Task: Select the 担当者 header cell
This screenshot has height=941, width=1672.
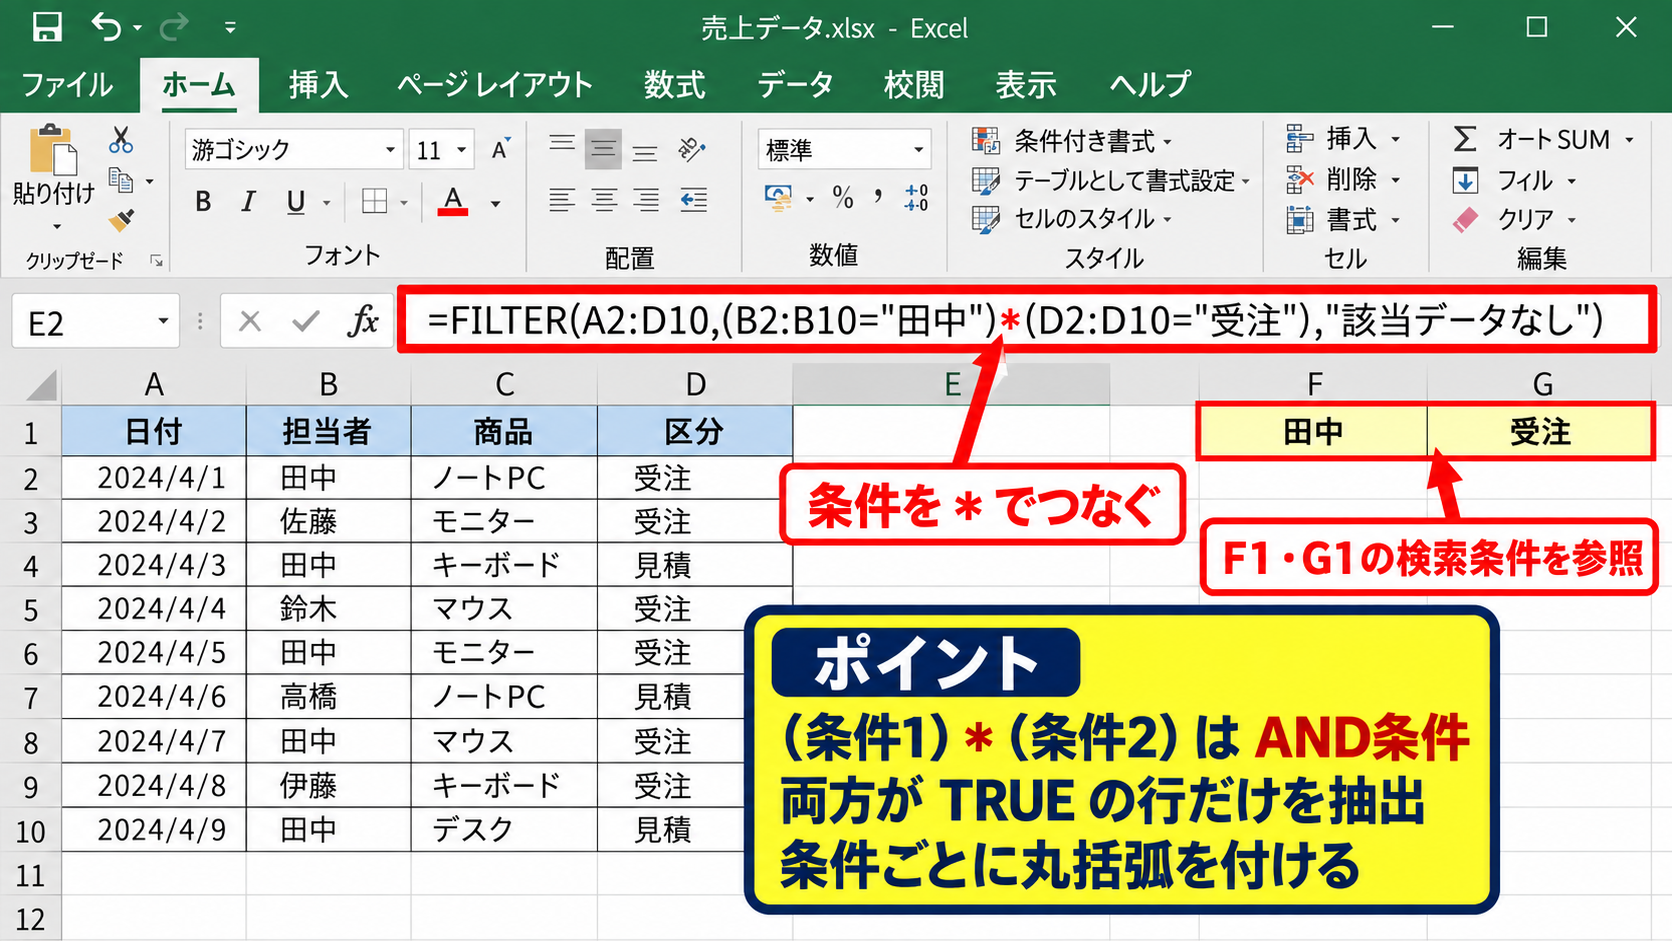Action: pos(328,431)
